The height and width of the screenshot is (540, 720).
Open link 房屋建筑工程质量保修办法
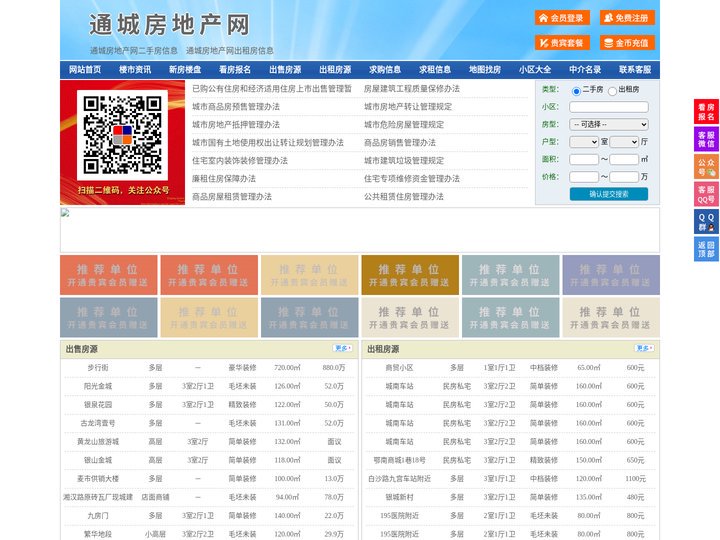(412, 89)
